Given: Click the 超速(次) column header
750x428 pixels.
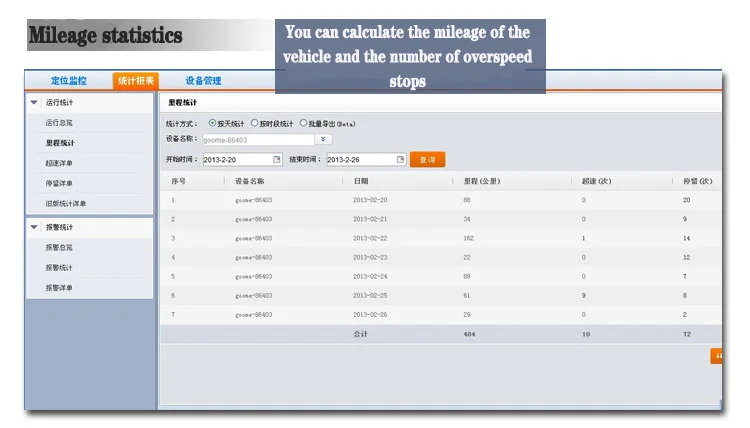Looking at the screenshot, I should tap(596, 181).
